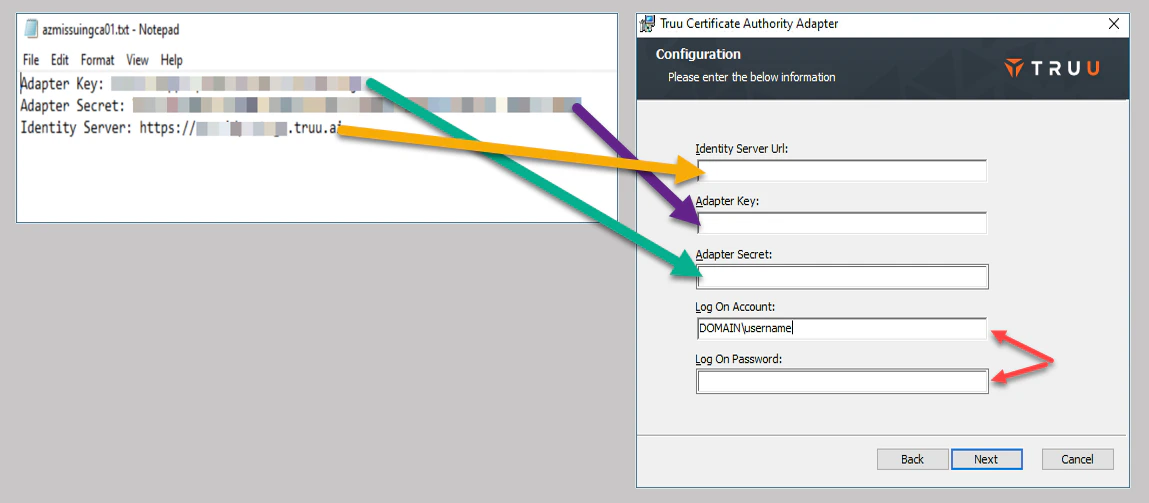The height and width of the screenshot is (503, 1149).
Task: Click the Log On Account field
Action: 841,328
